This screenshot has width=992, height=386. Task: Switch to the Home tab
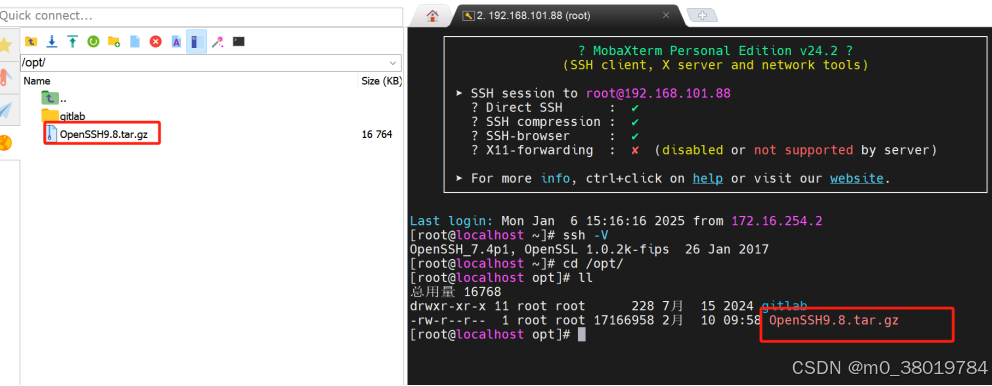433,16
